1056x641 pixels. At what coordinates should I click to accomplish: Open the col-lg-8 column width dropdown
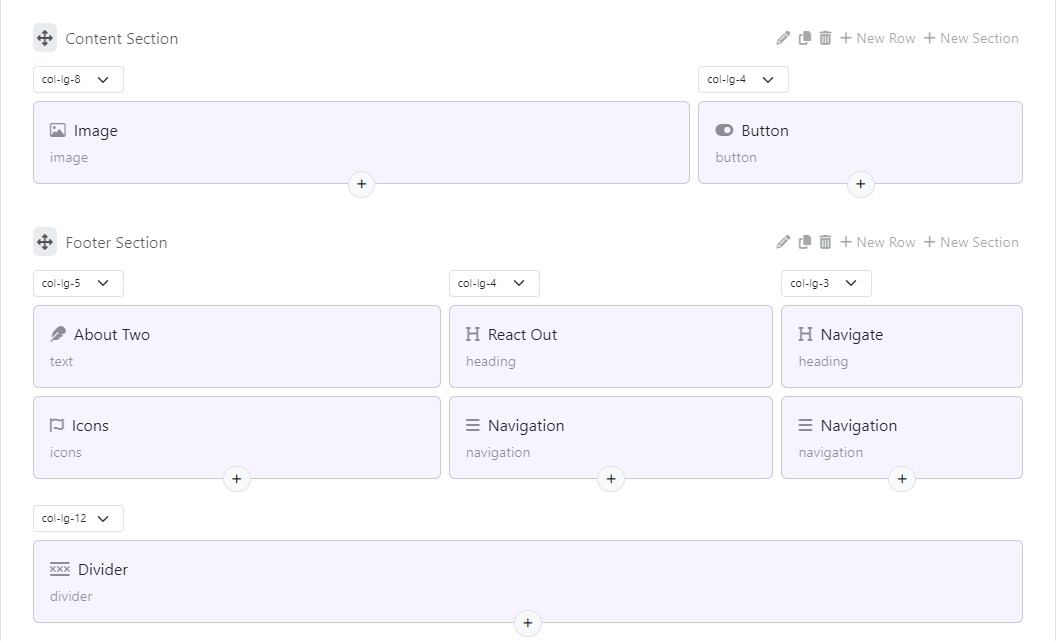[x=78, y=79]
